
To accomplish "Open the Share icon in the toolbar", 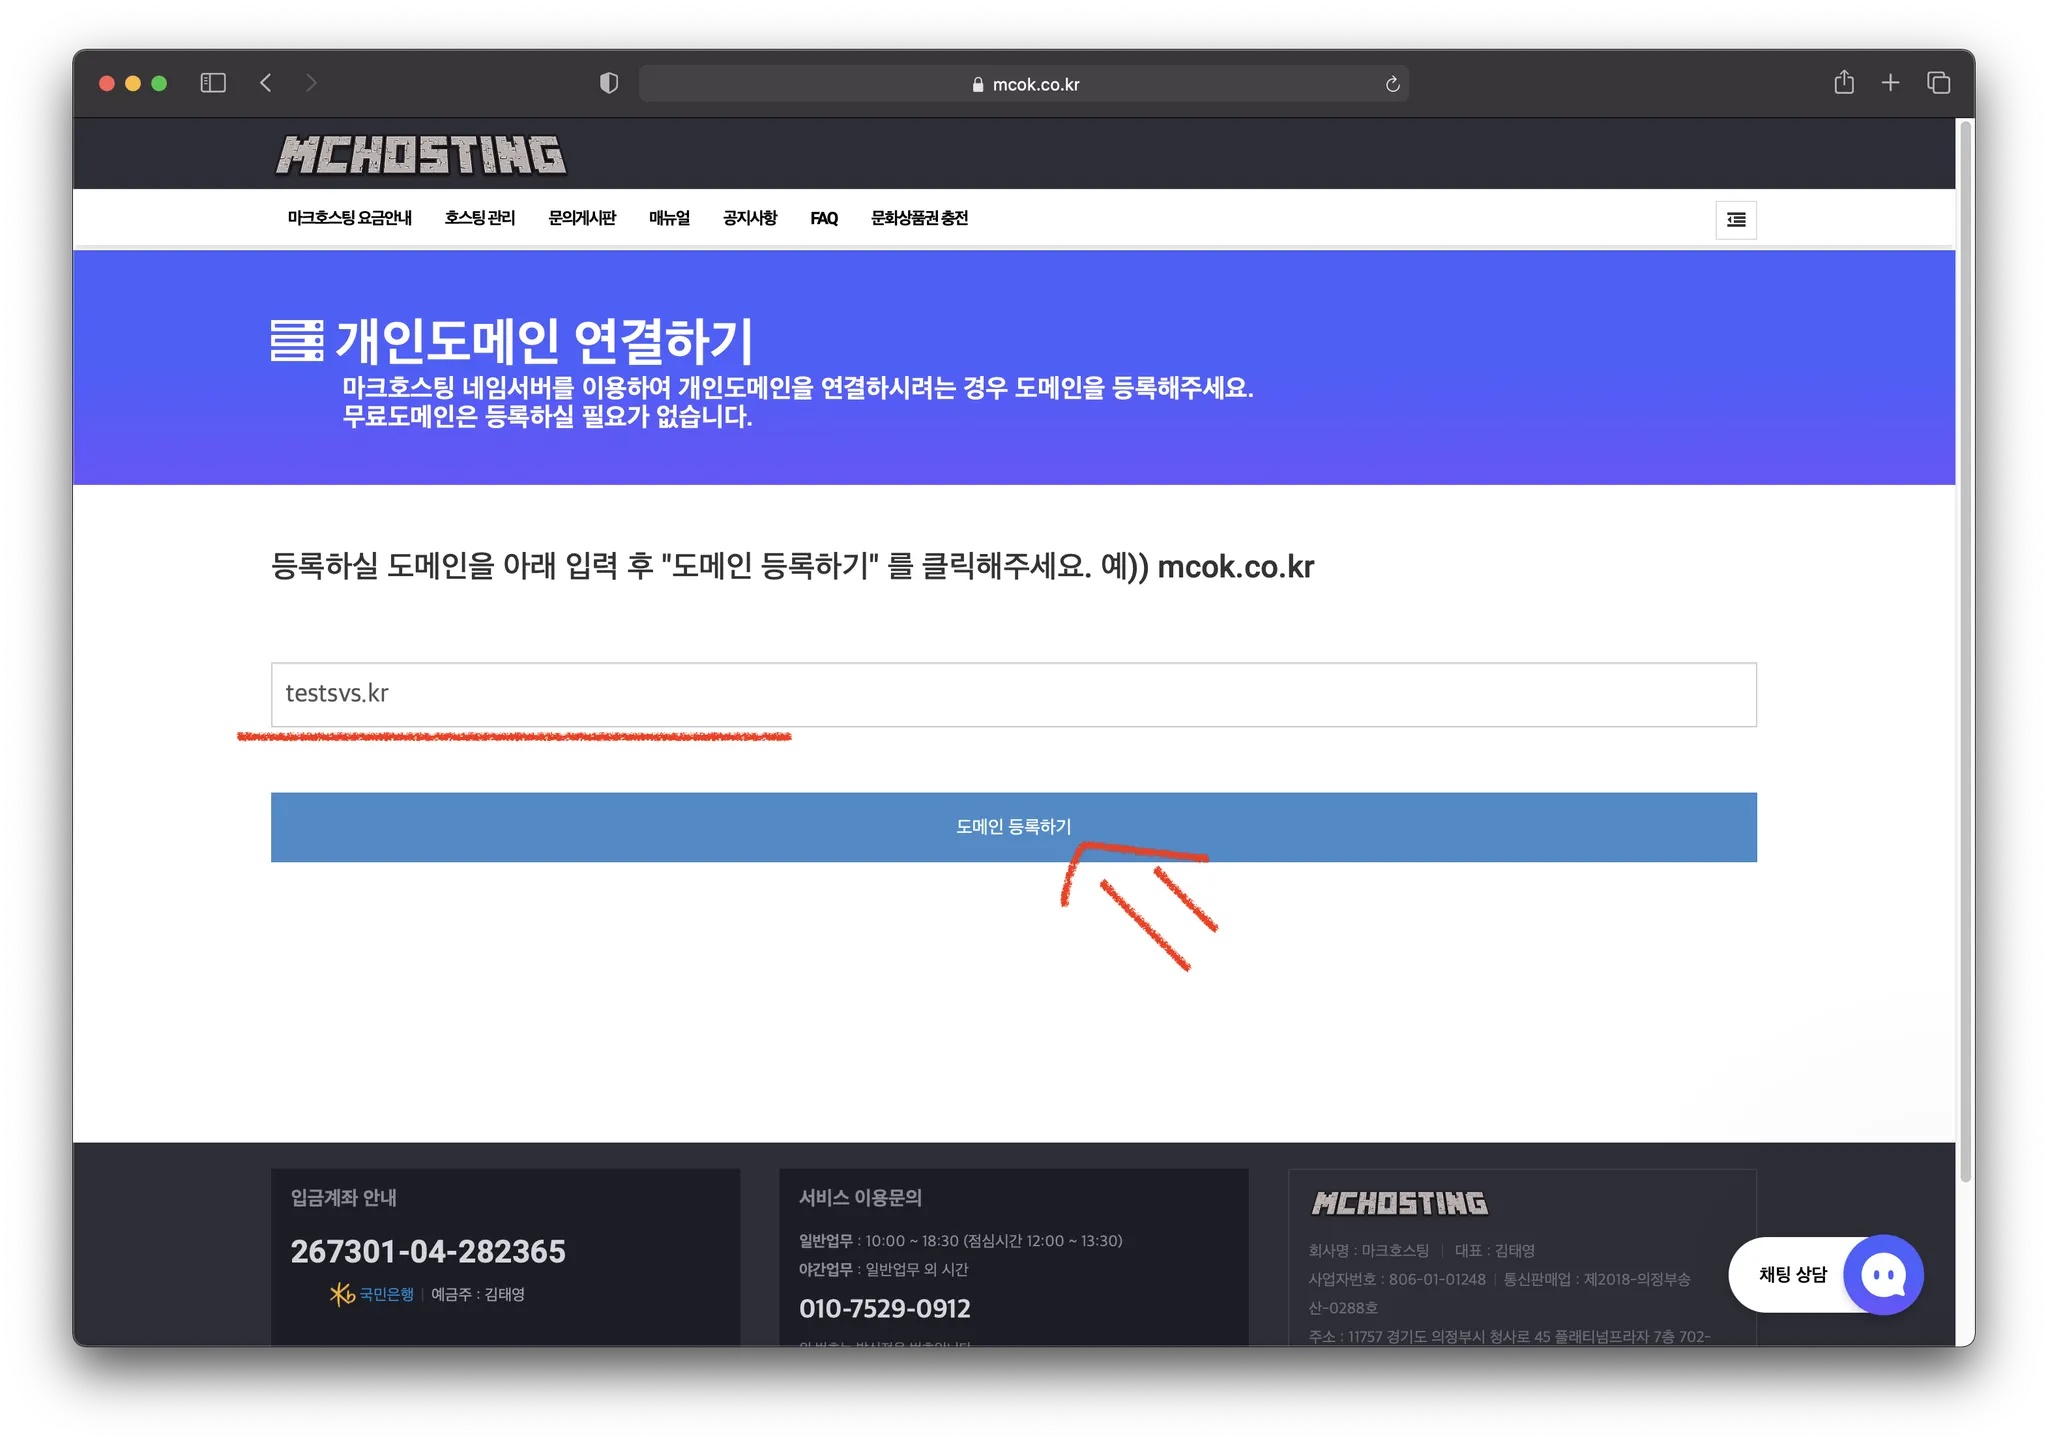I will point(1844,83).
